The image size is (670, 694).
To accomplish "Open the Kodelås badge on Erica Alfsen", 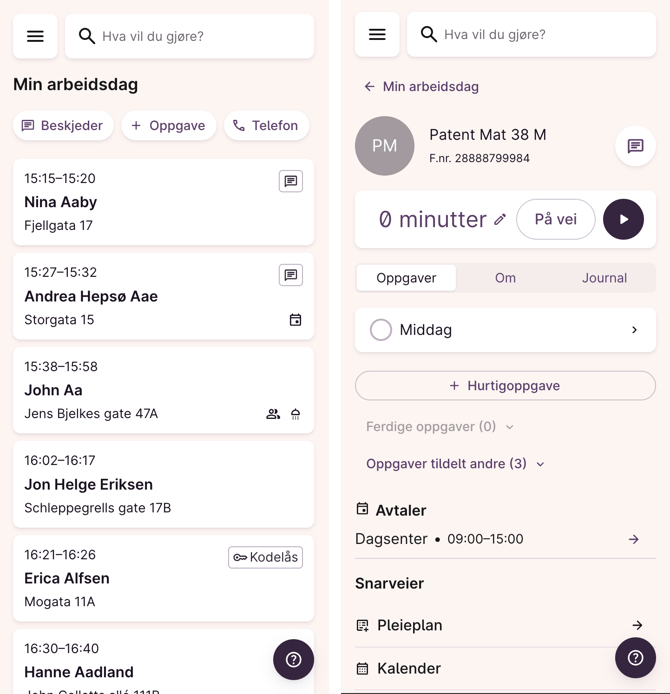I will click(x=265, y=557).
